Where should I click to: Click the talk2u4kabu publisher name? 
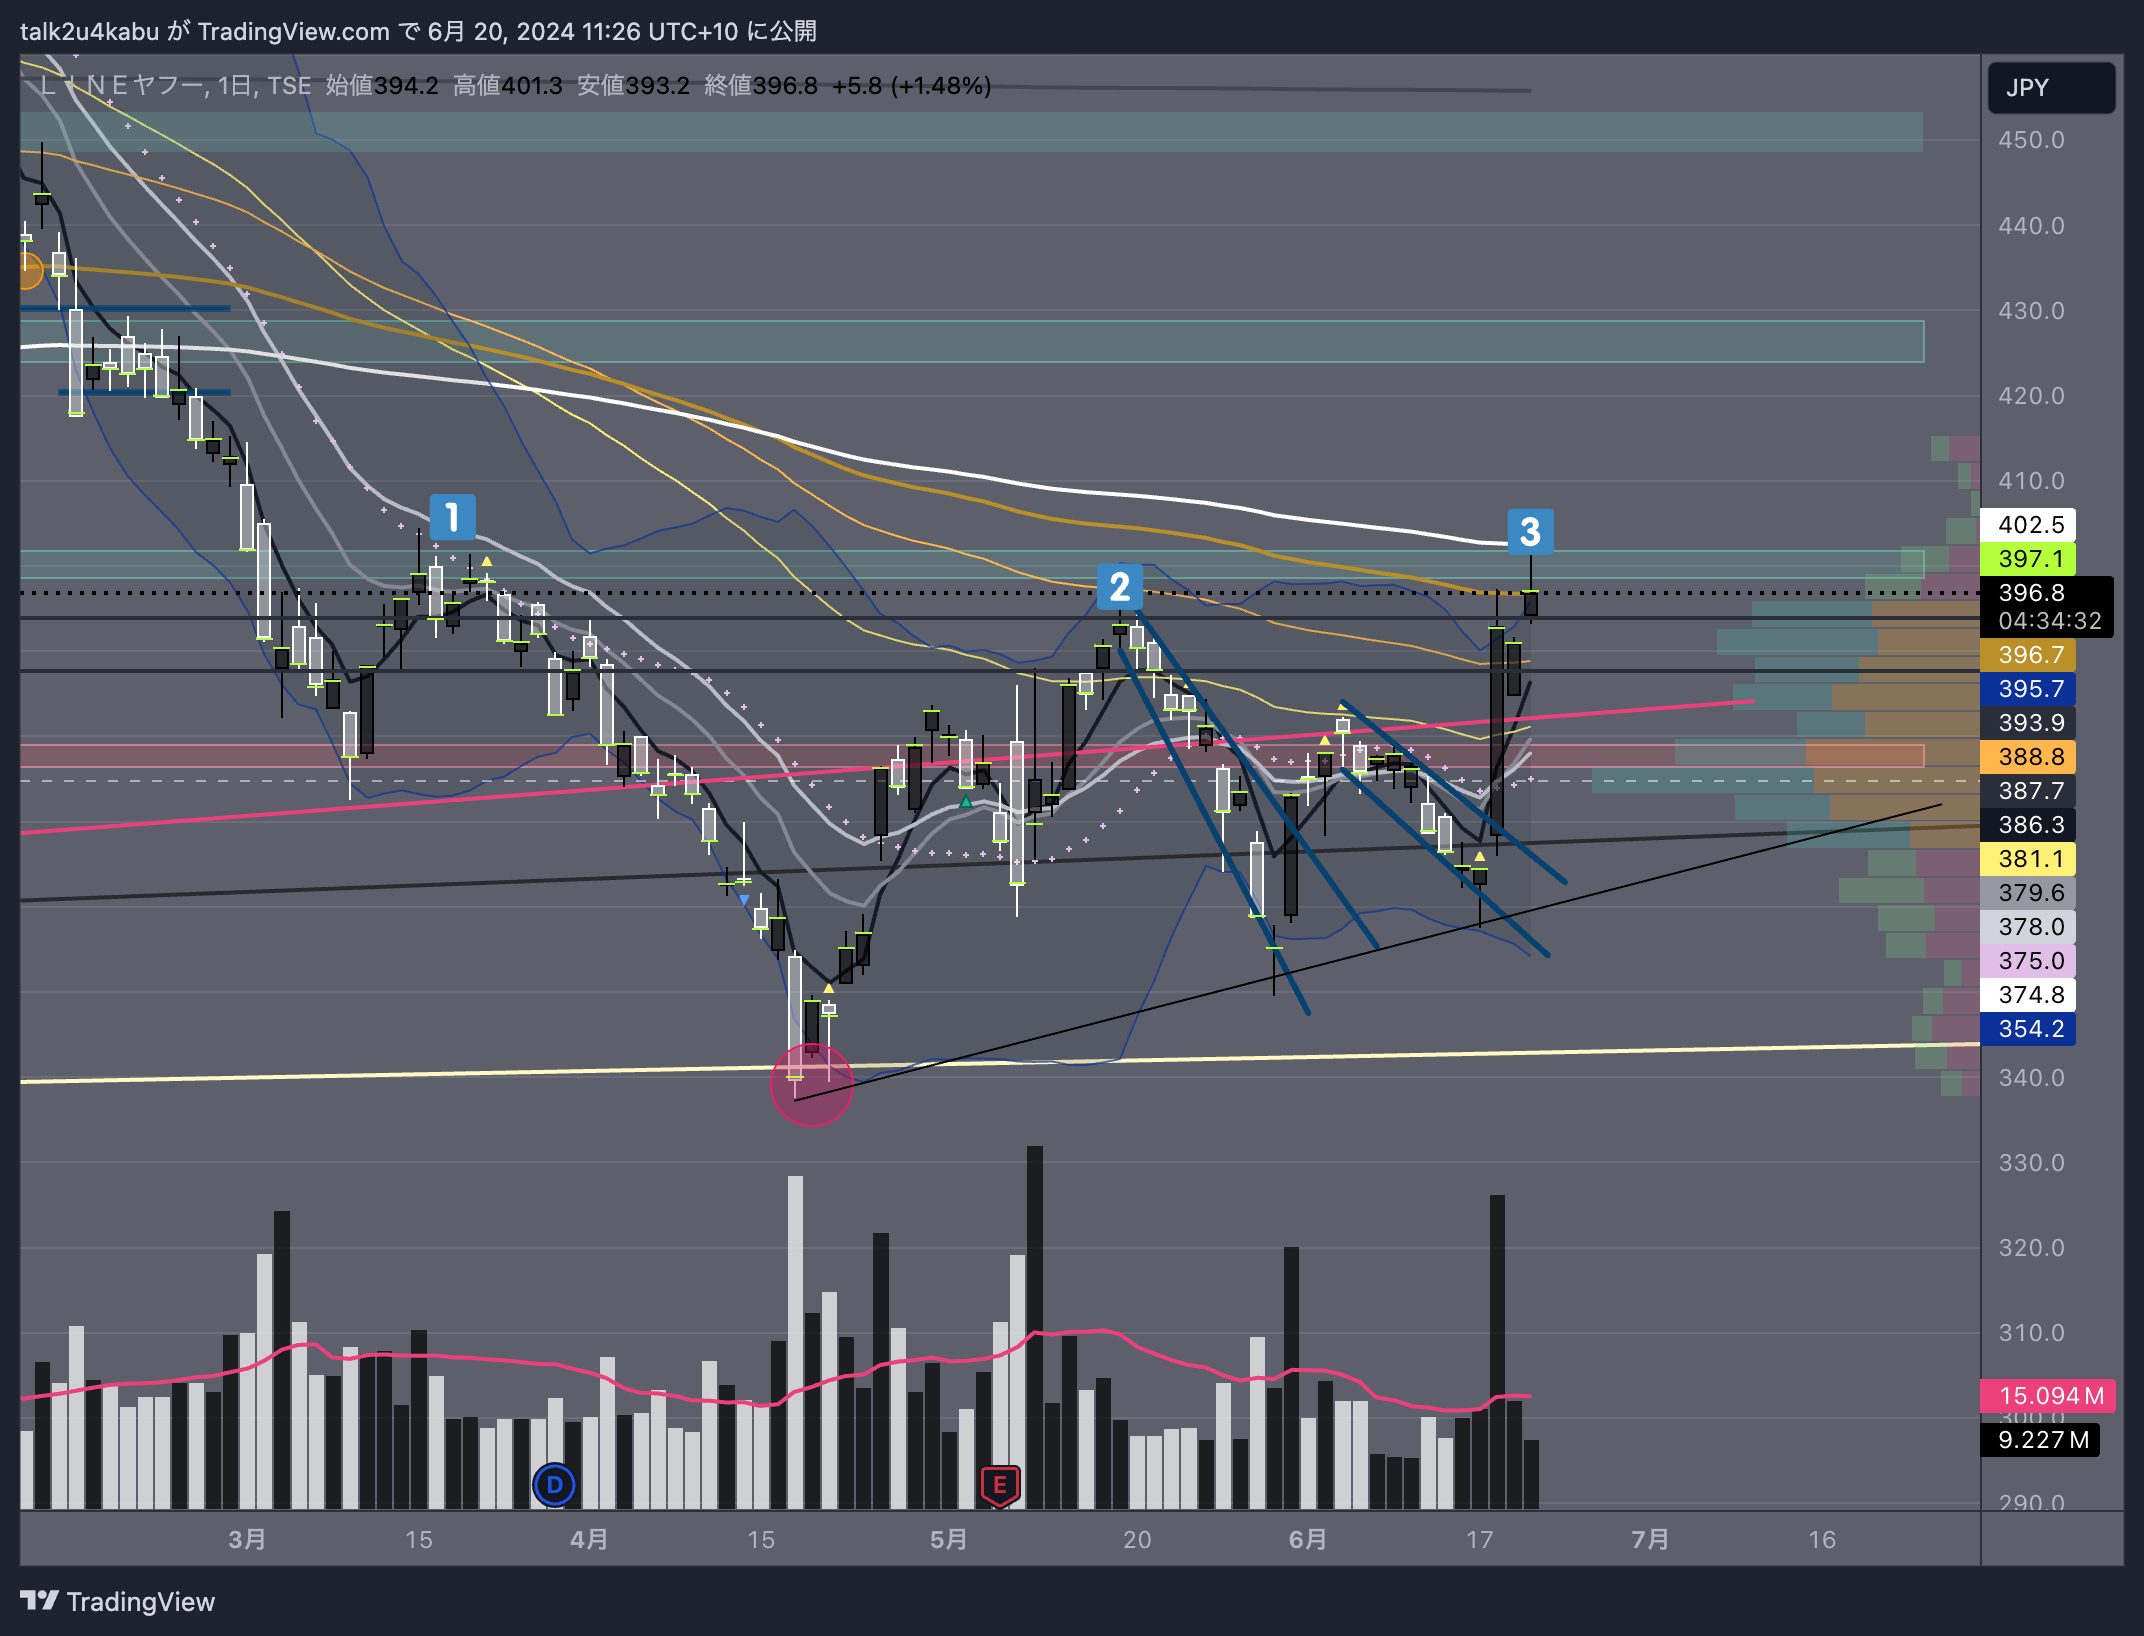click(90, 32)
